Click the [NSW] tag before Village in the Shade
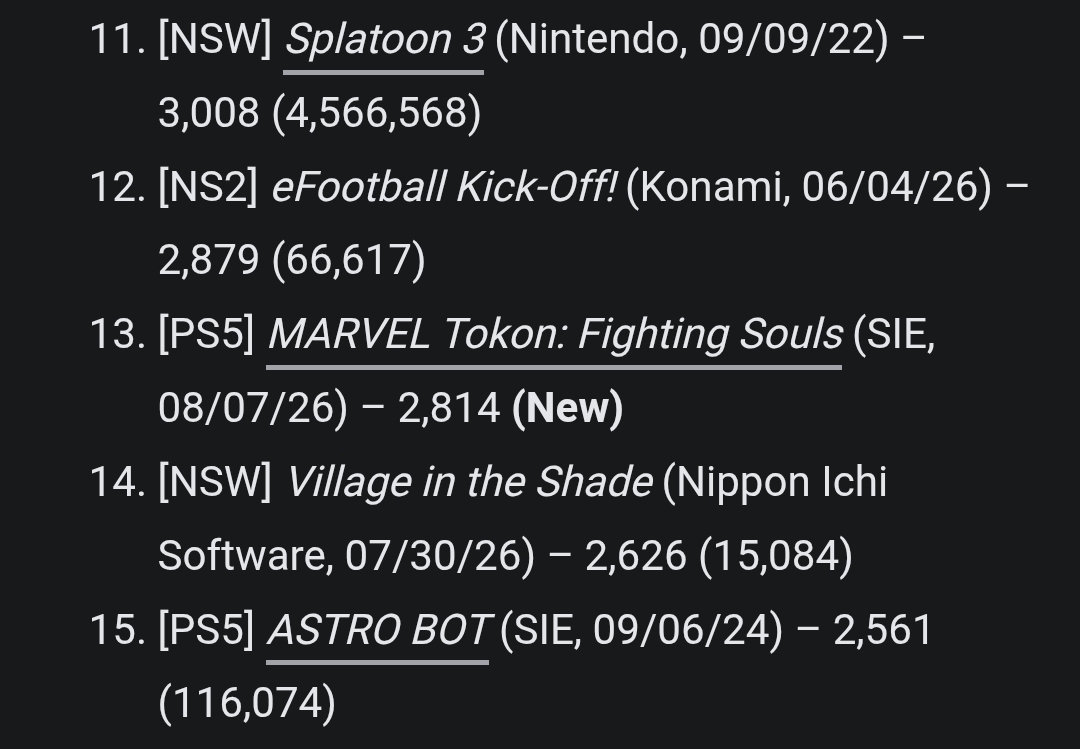1080x749 pixels. click(x=215, y=482)
